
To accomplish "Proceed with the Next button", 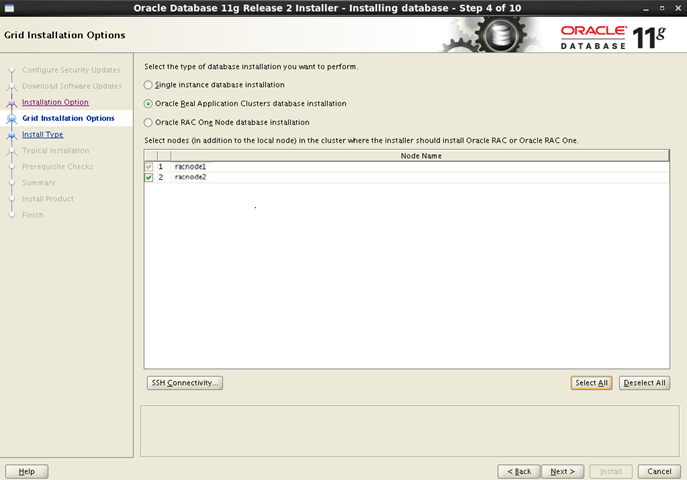I will [x=563, y=471].
